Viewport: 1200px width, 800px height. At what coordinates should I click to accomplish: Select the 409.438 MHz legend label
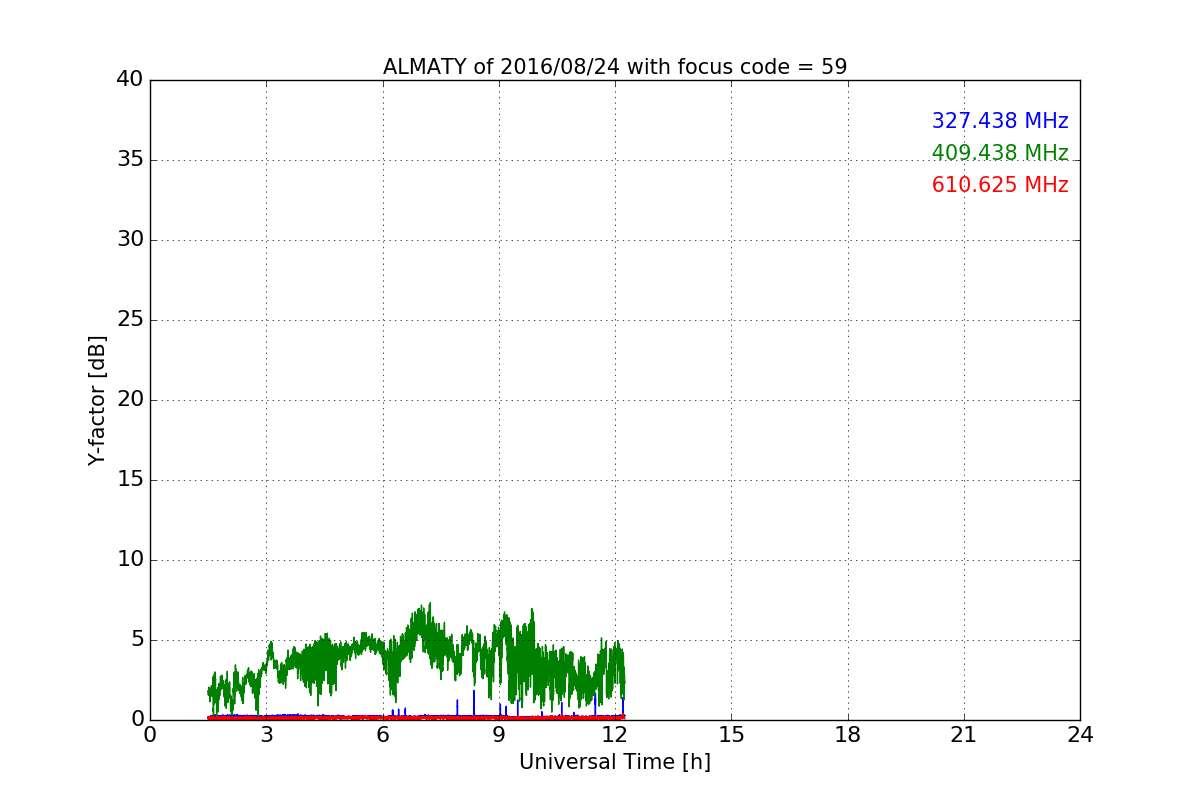click(x=1000, y=153)
